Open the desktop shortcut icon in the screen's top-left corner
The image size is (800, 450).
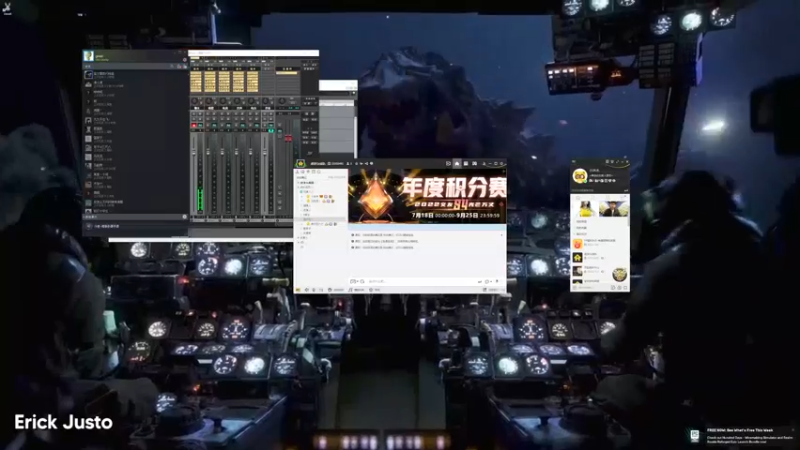[x=7, y=8]
